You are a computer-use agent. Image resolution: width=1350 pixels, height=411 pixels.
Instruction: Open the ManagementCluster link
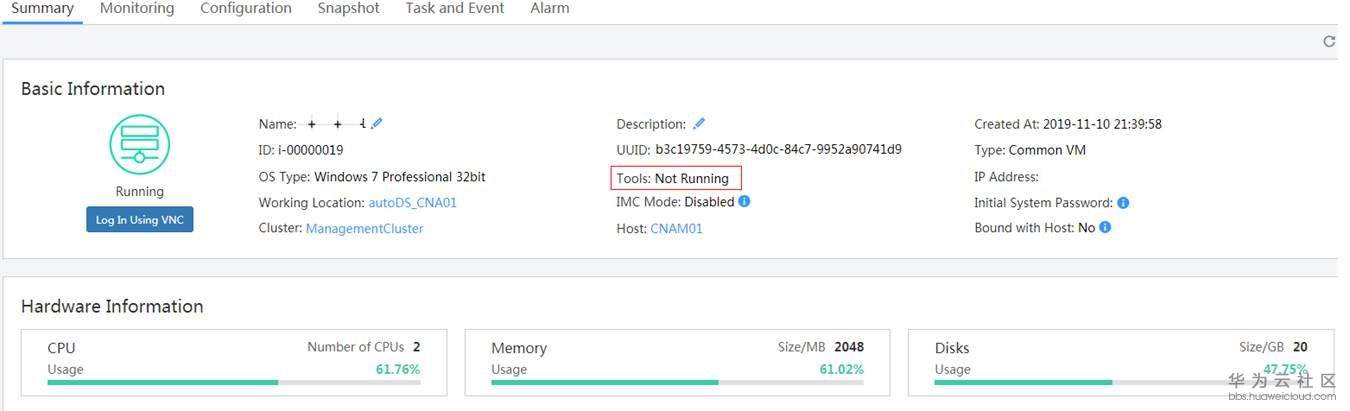(x=364, y=229)
